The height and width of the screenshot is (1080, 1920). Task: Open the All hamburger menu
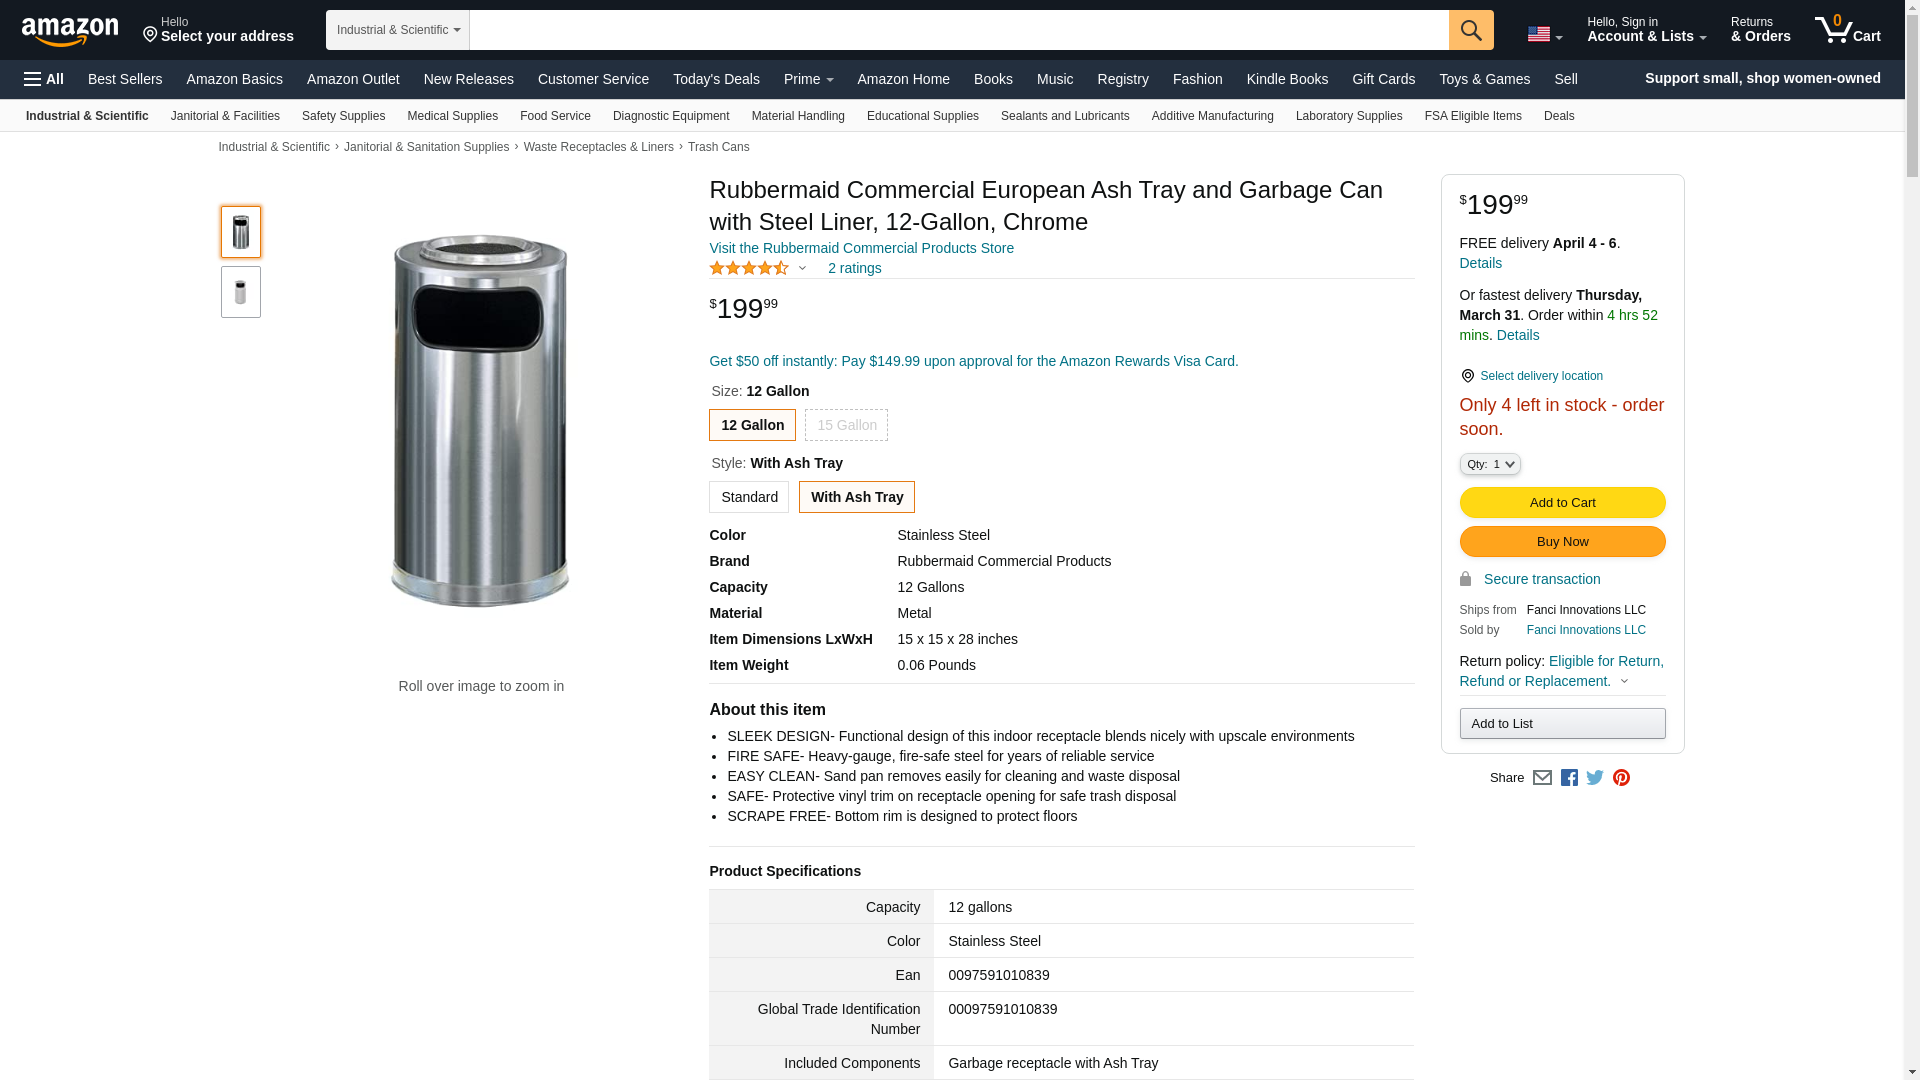pos(44,79)
